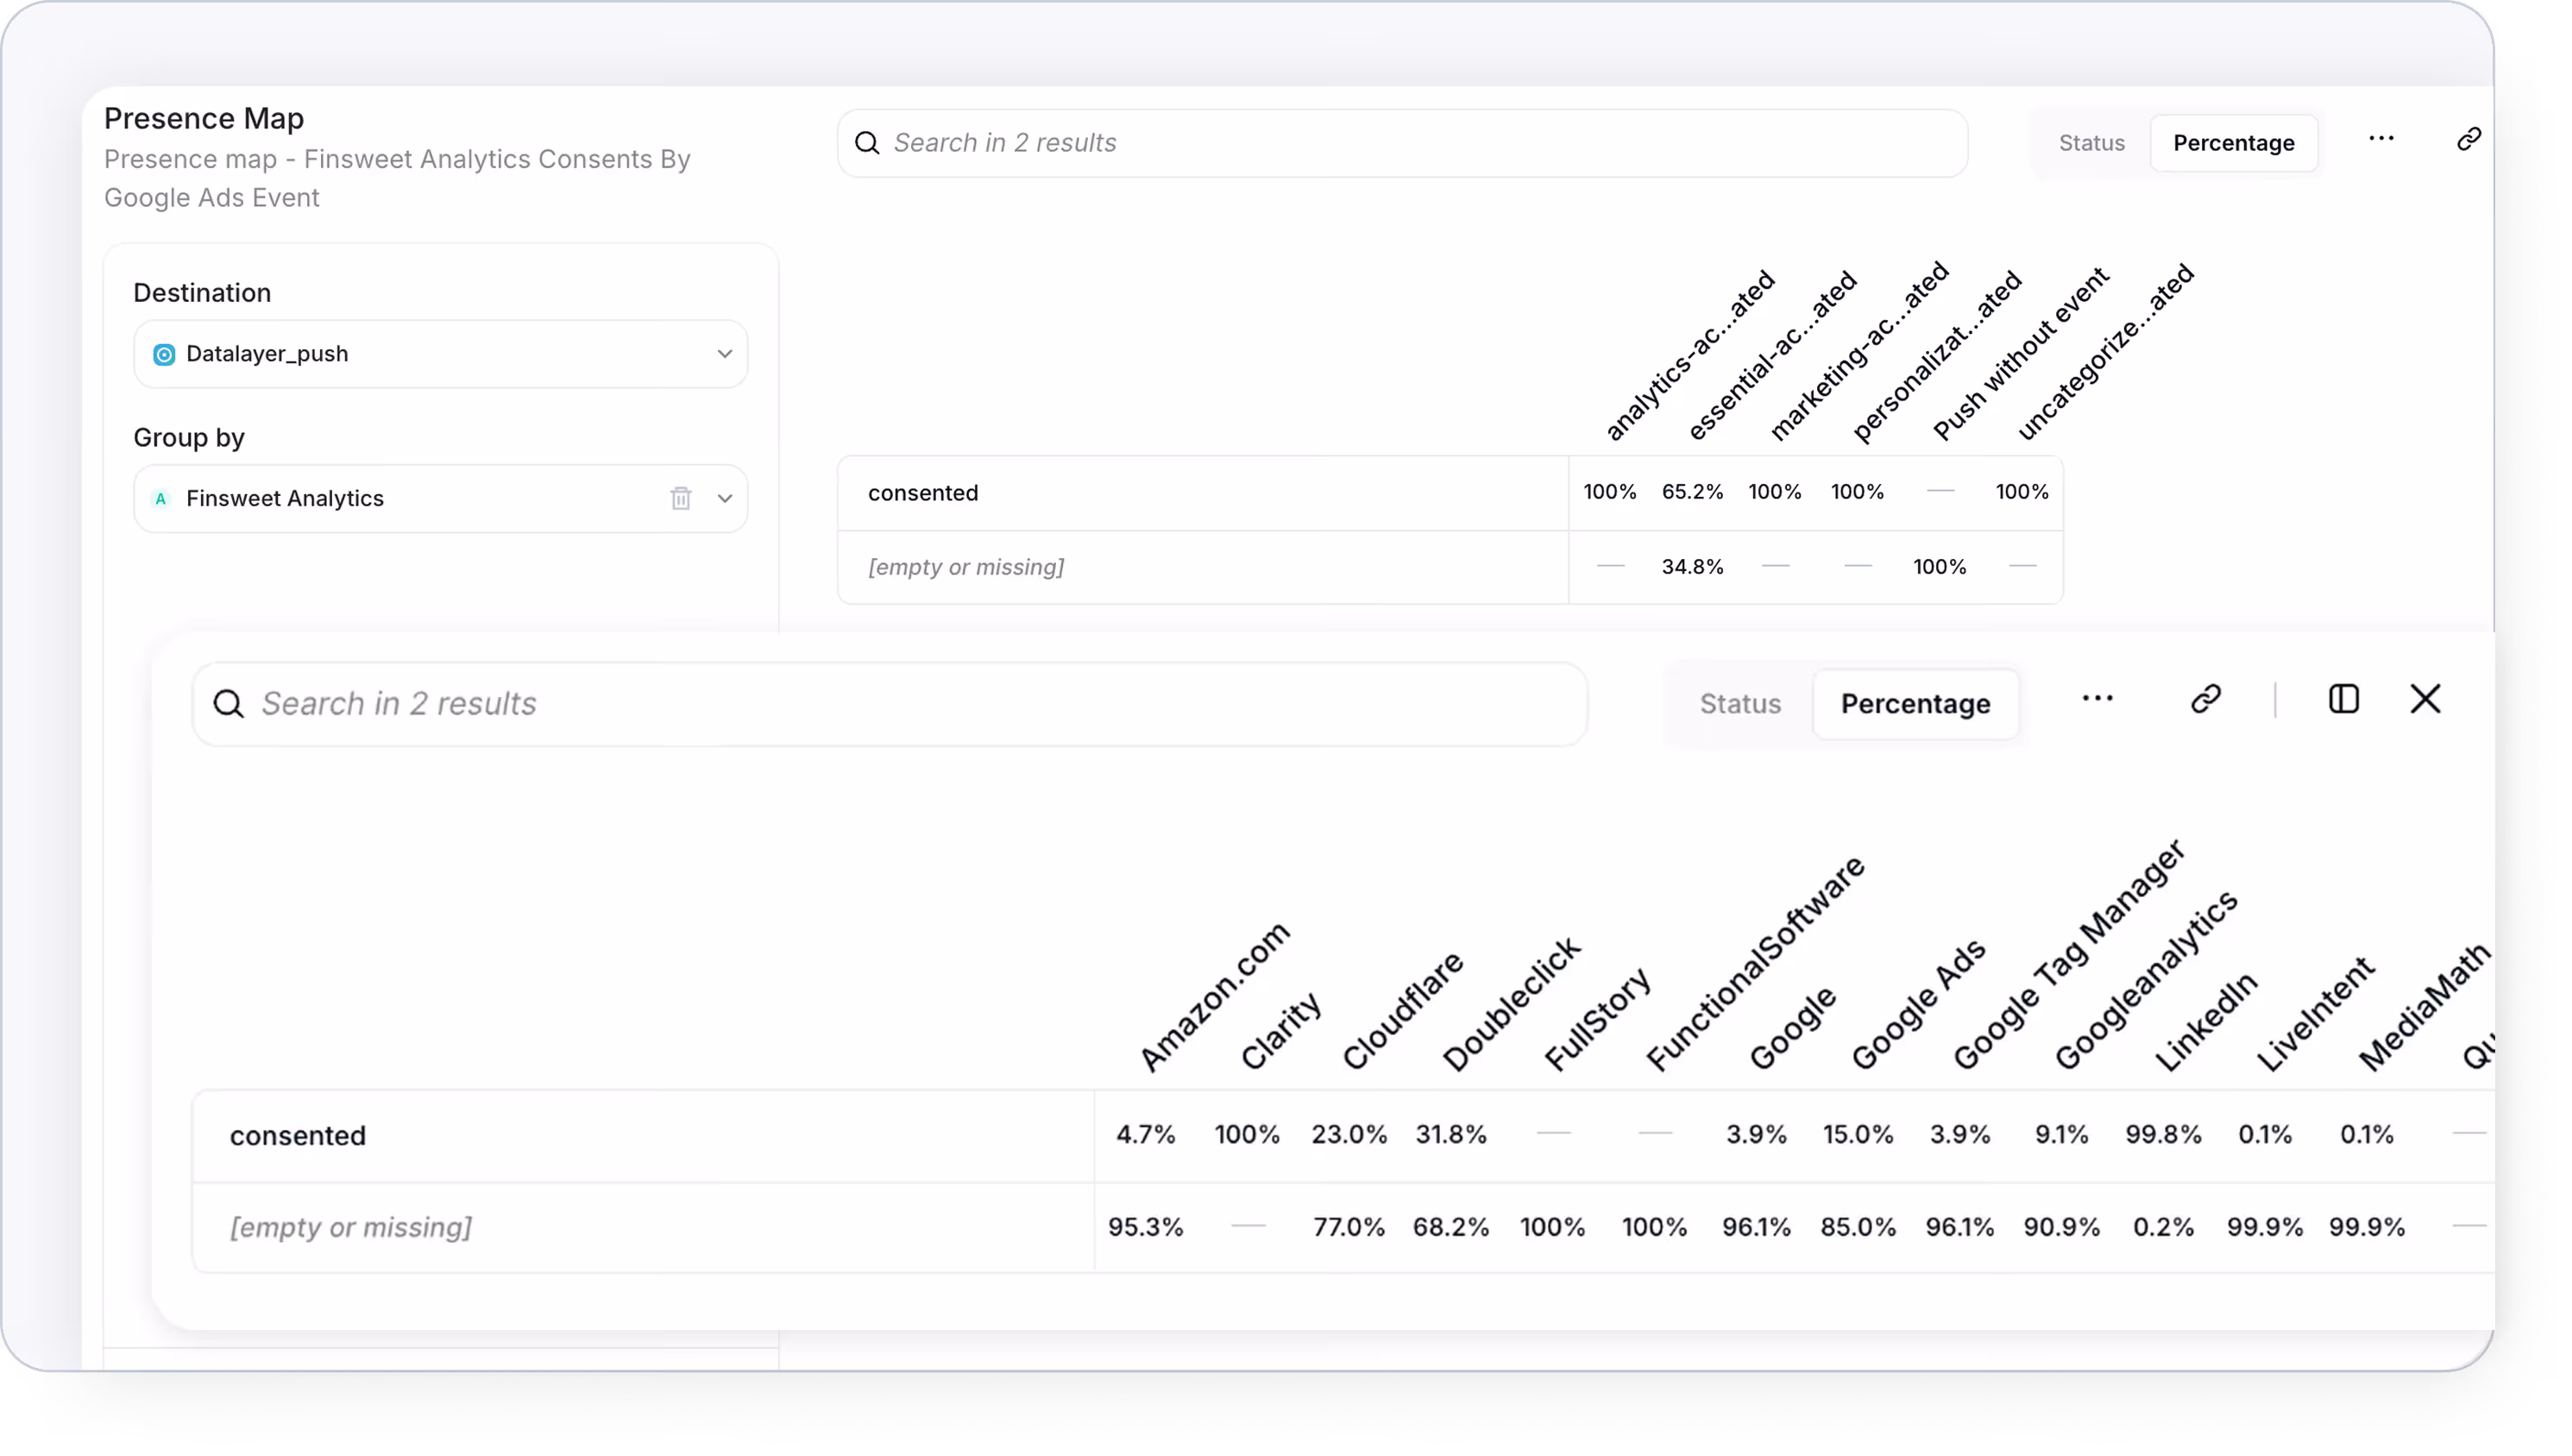This screenshot has width=2572, height=1456.
Task: Focus the lower 'Search in 2 results' field
Action: tap(900, 704)
